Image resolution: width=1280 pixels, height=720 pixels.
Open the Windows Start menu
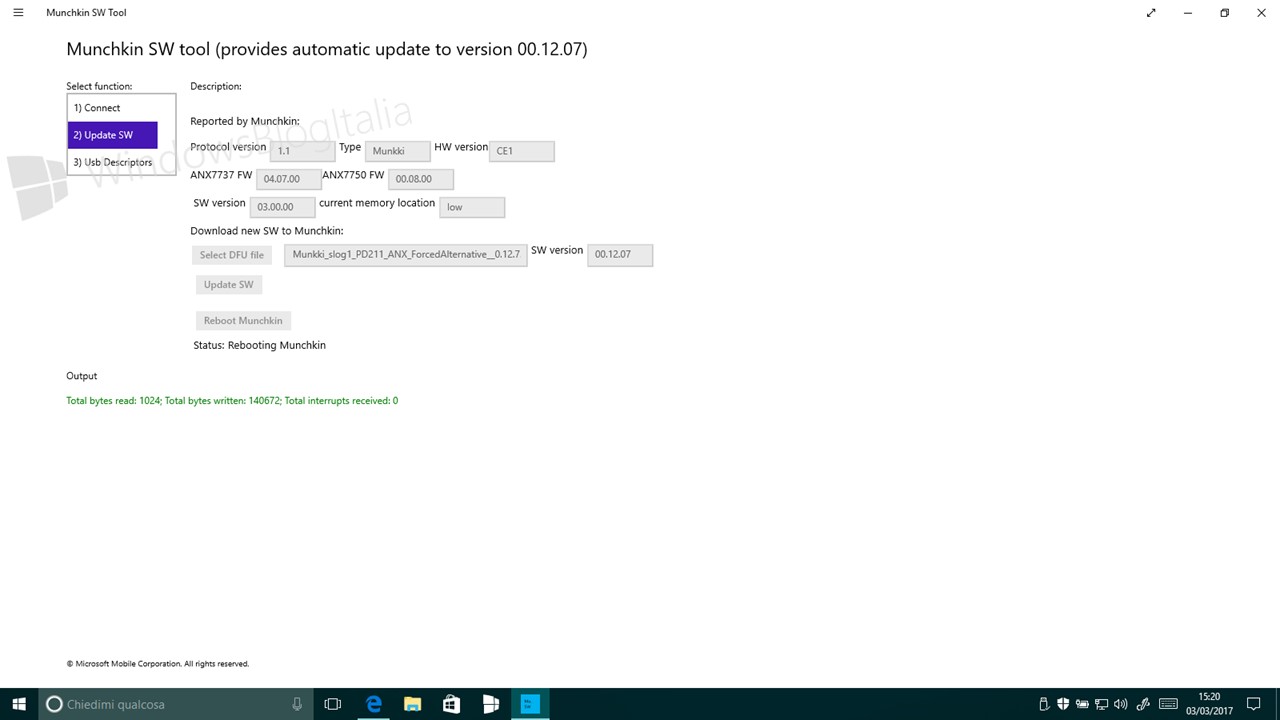tap(19, 704)
